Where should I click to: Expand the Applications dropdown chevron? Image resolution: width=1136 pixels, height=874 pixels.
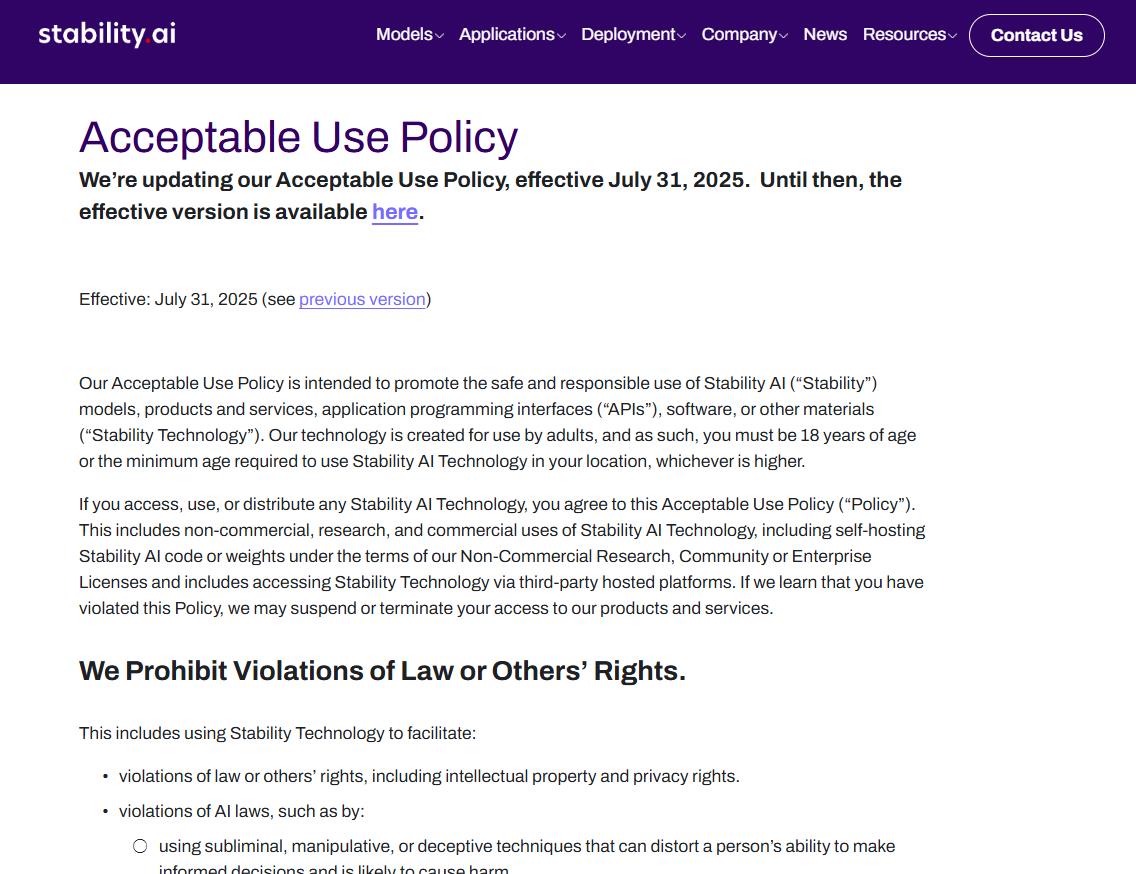[x=562, y=37]
